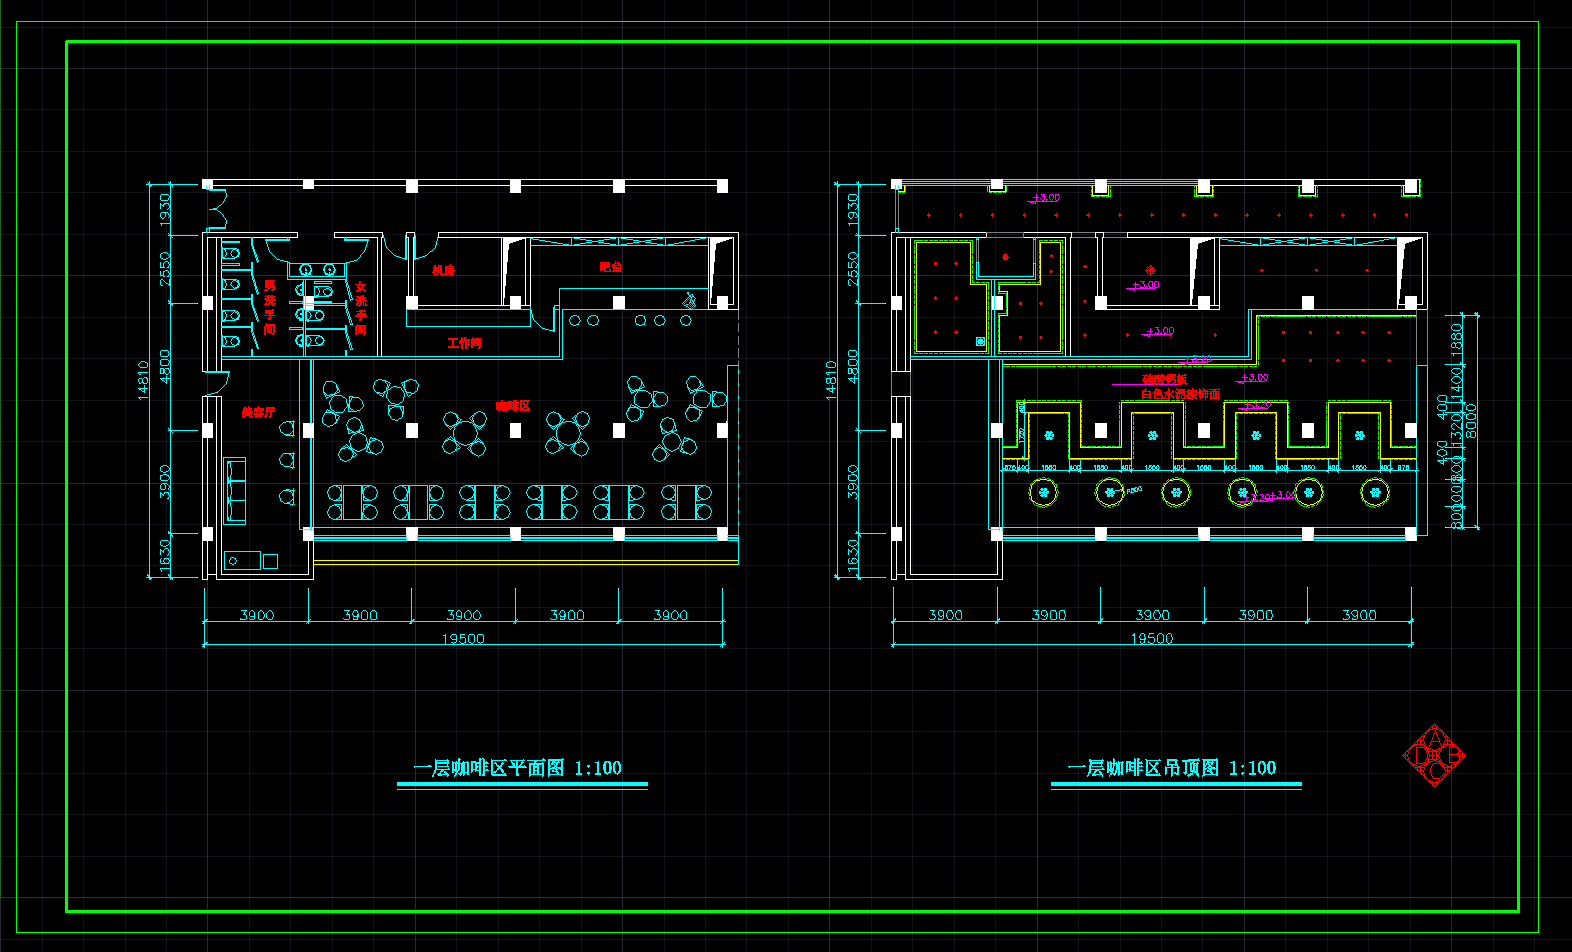1572x952 pixels.
Task: Click the 8000 dimension right of ceiling plan
Action: coord(1470,420)
